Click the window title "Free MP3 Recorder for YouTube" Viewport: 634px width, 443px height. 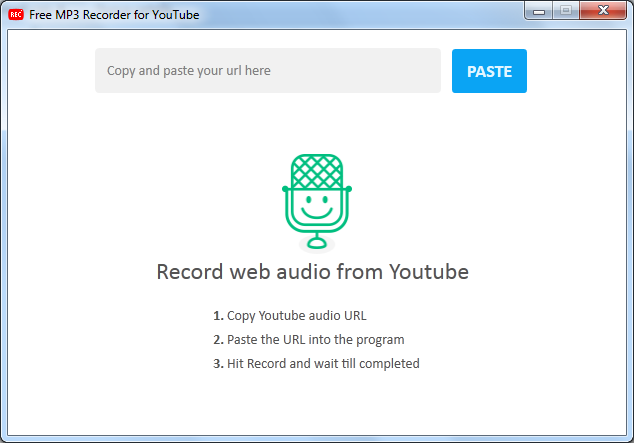click(x=114, y=15)
